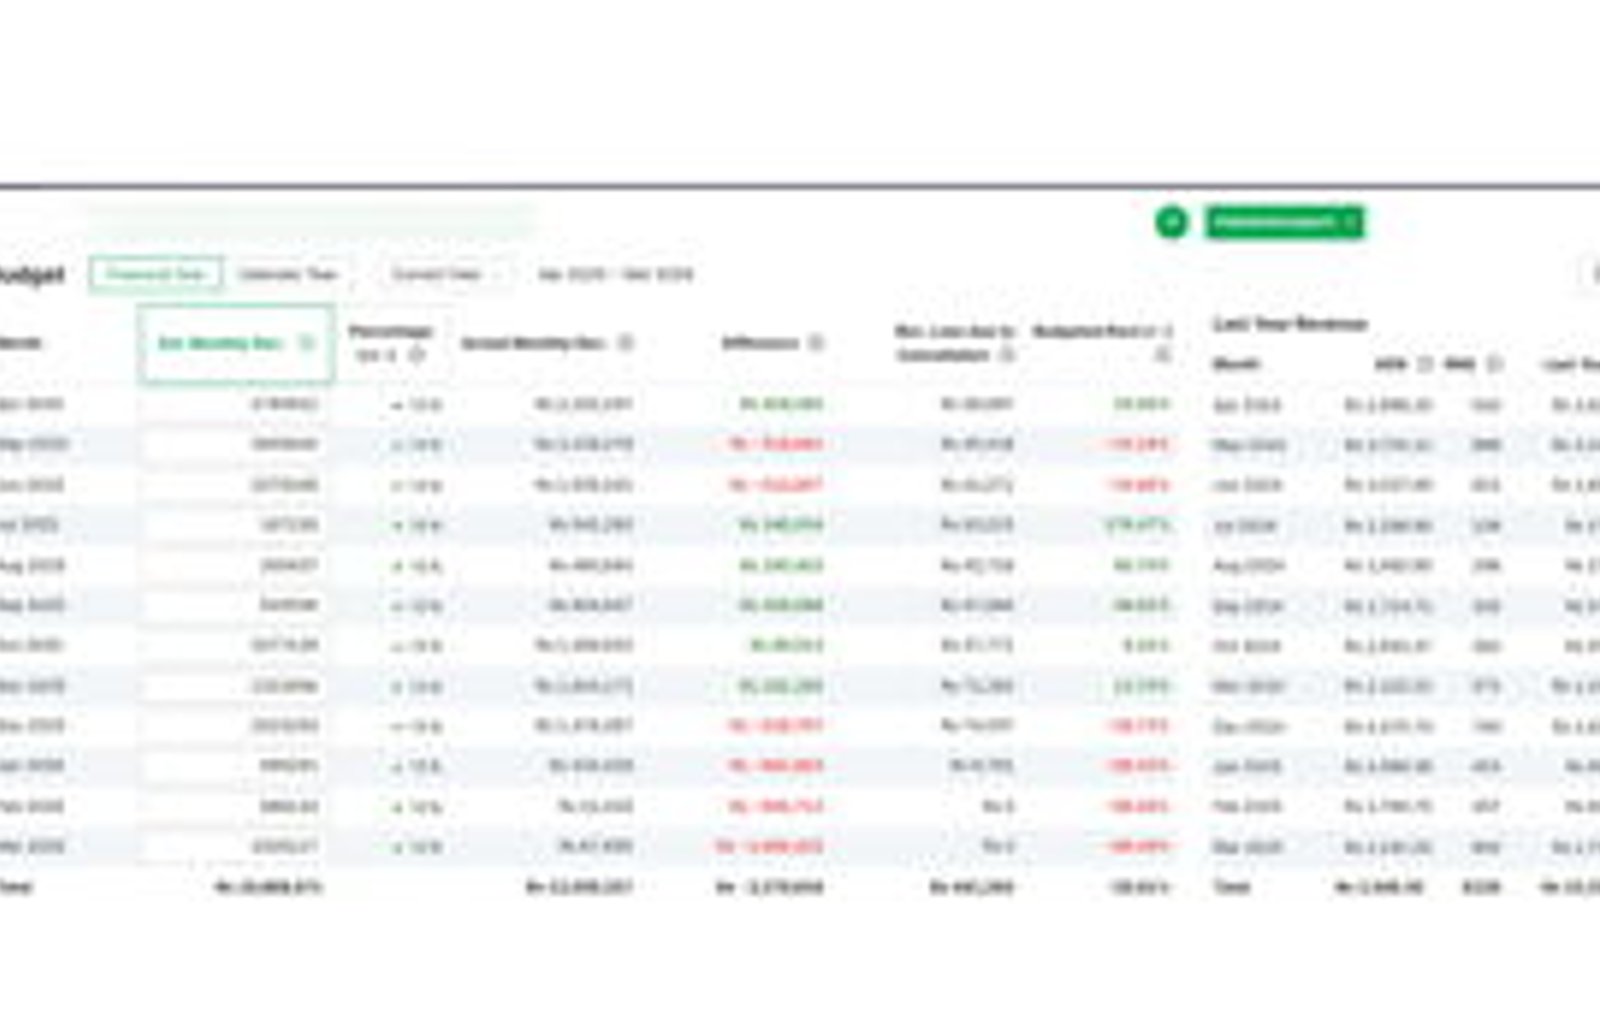Click the highlighted Est. Monthly Rev. column header
Image resolution: width=1600 pixels, height=1032 pixels.
pyautogui.click(x=236, y=343)
